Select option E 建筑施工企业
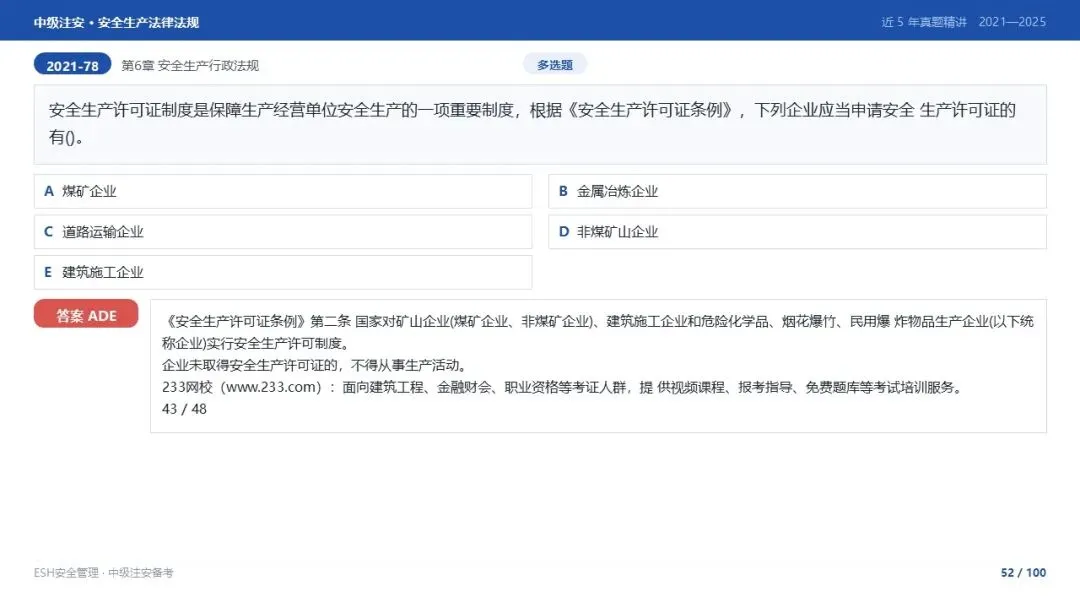 point(282,273)
